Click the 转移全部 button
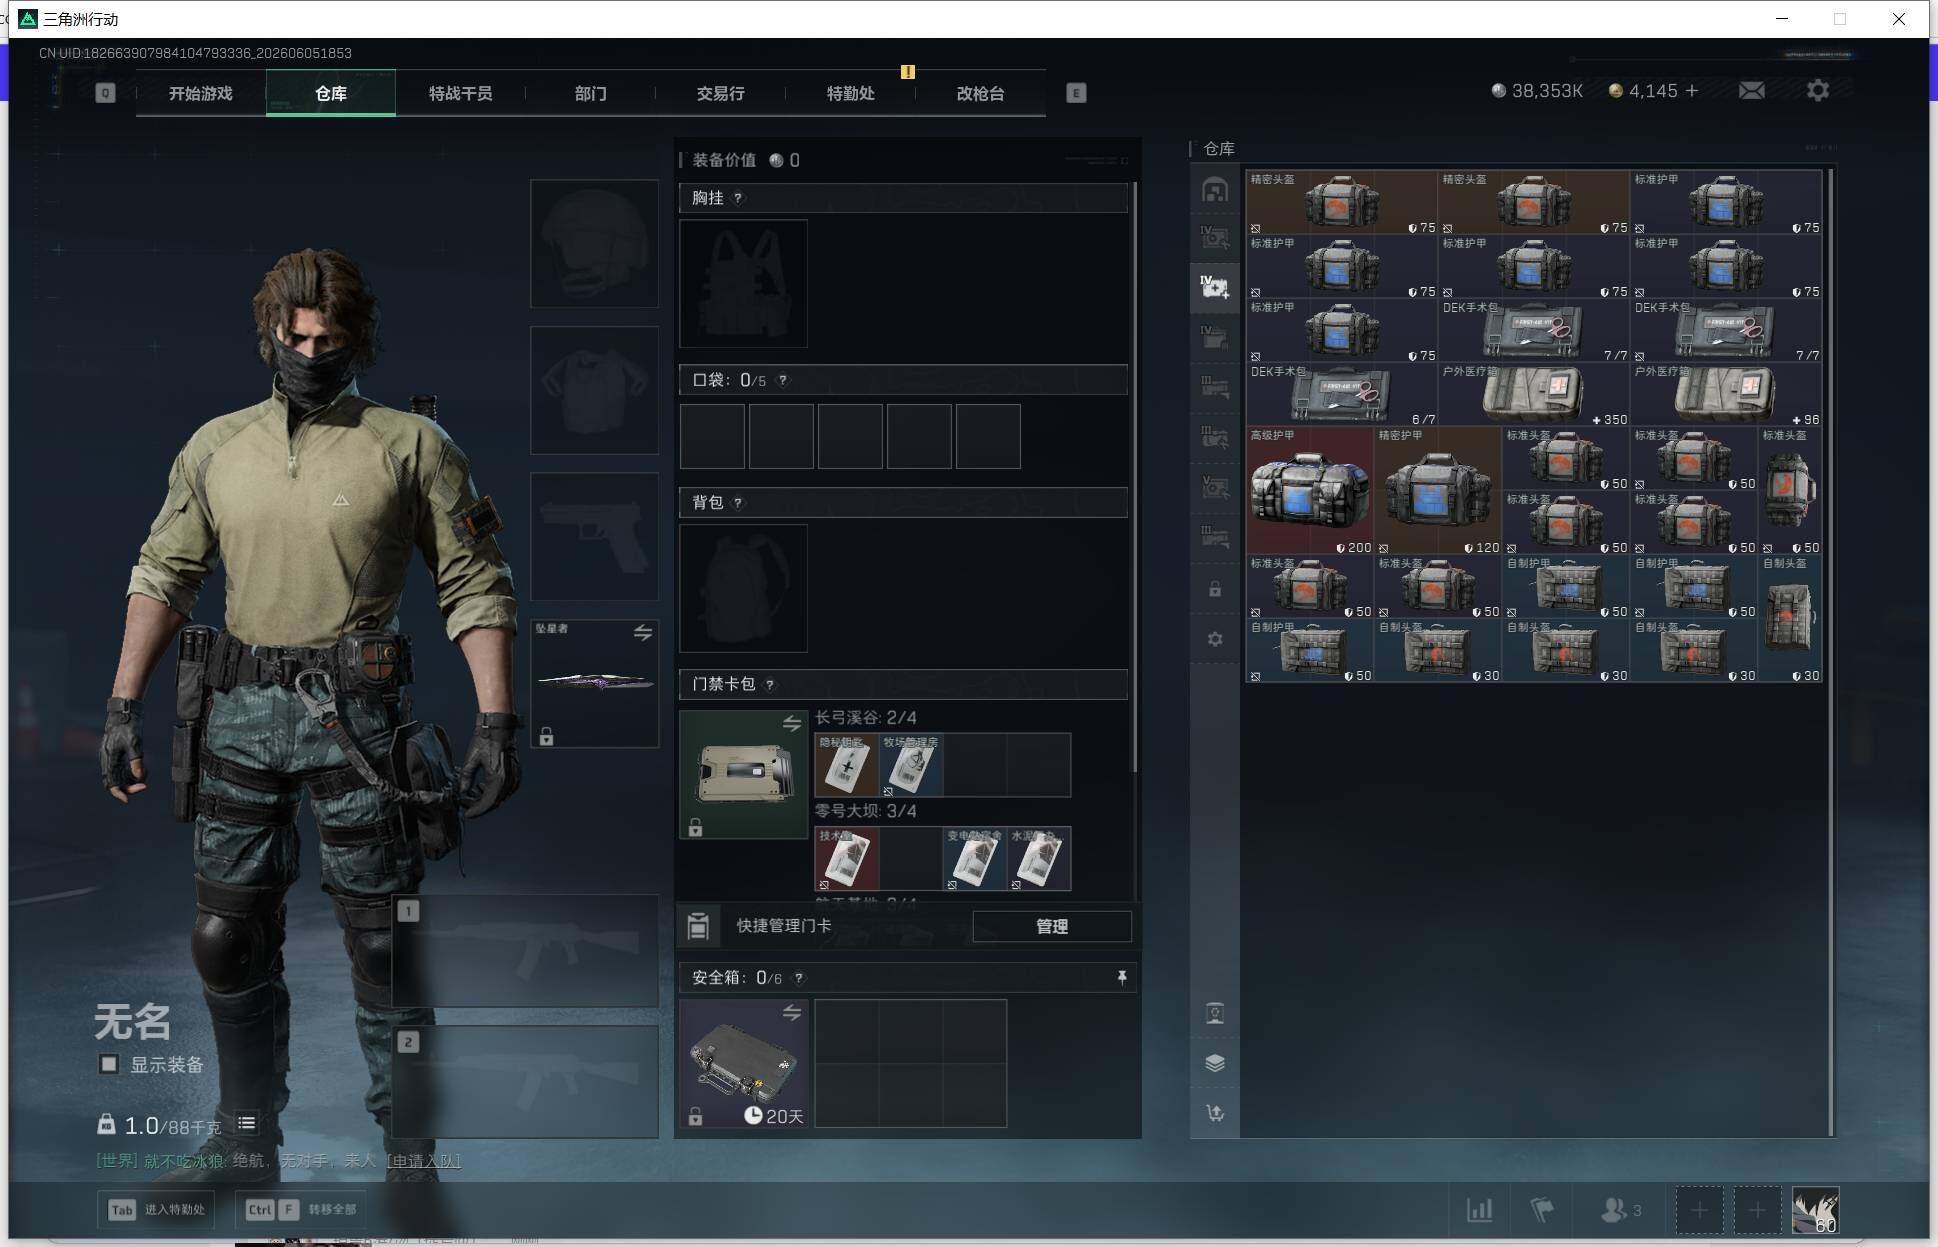Viewport: 1938px width, 1247px height. click(x=301, y=1210)
